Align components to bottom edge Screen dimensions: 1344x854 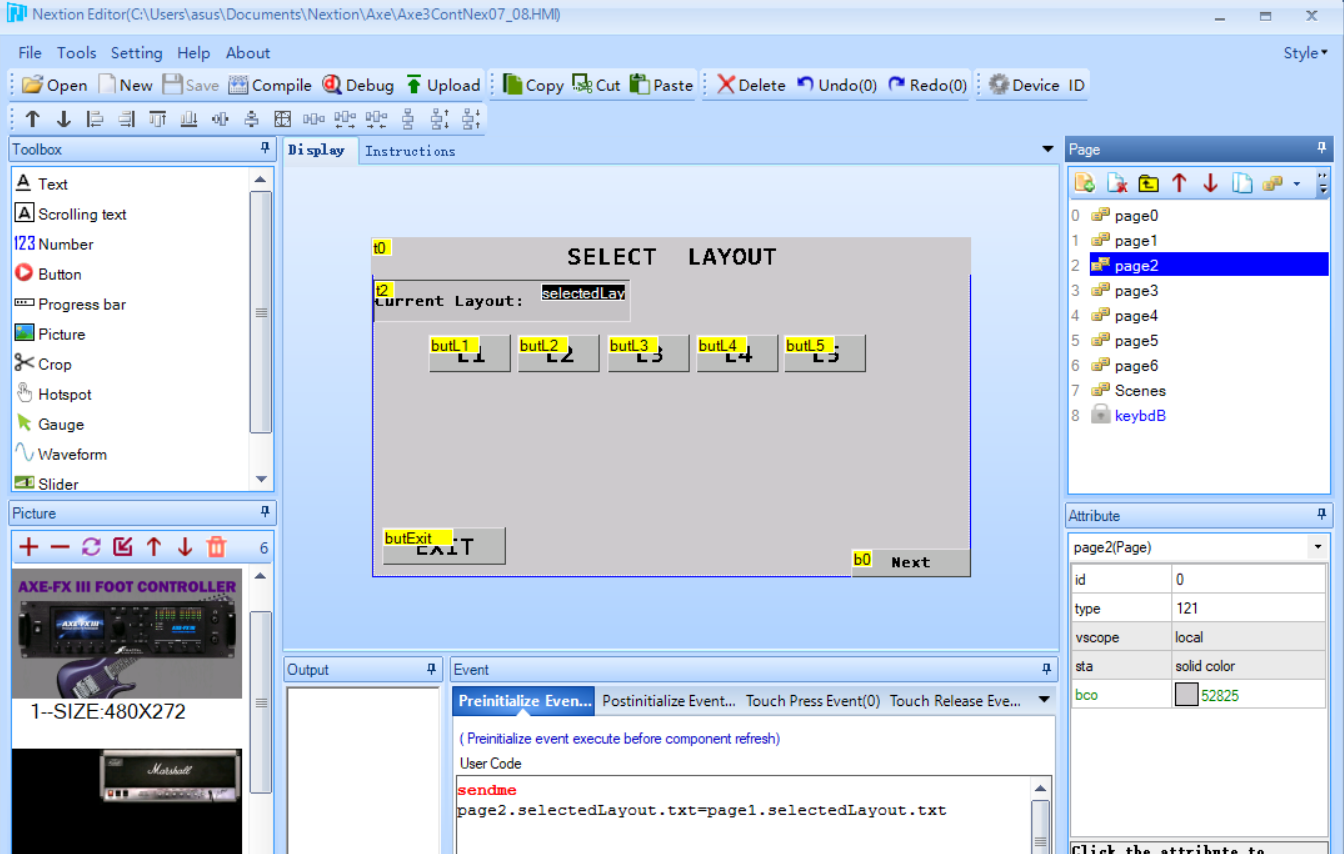click(188, 119)
